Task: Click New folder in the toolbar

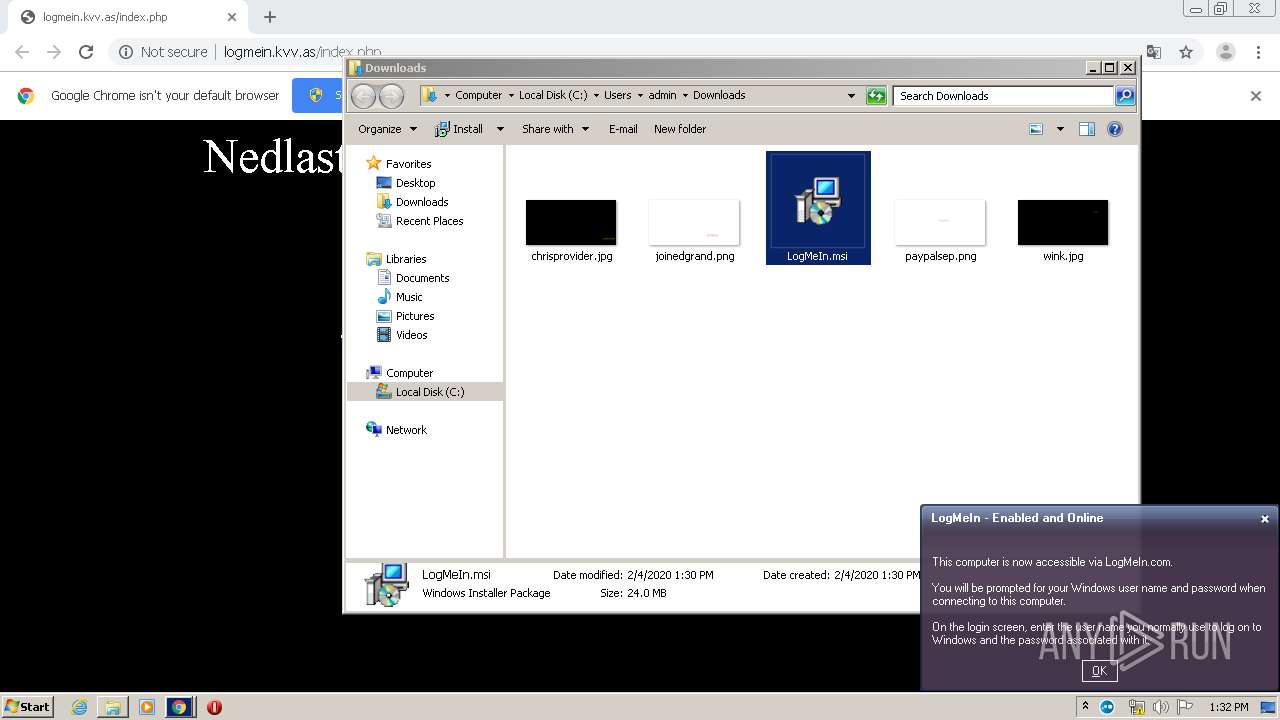Action: 680,129
